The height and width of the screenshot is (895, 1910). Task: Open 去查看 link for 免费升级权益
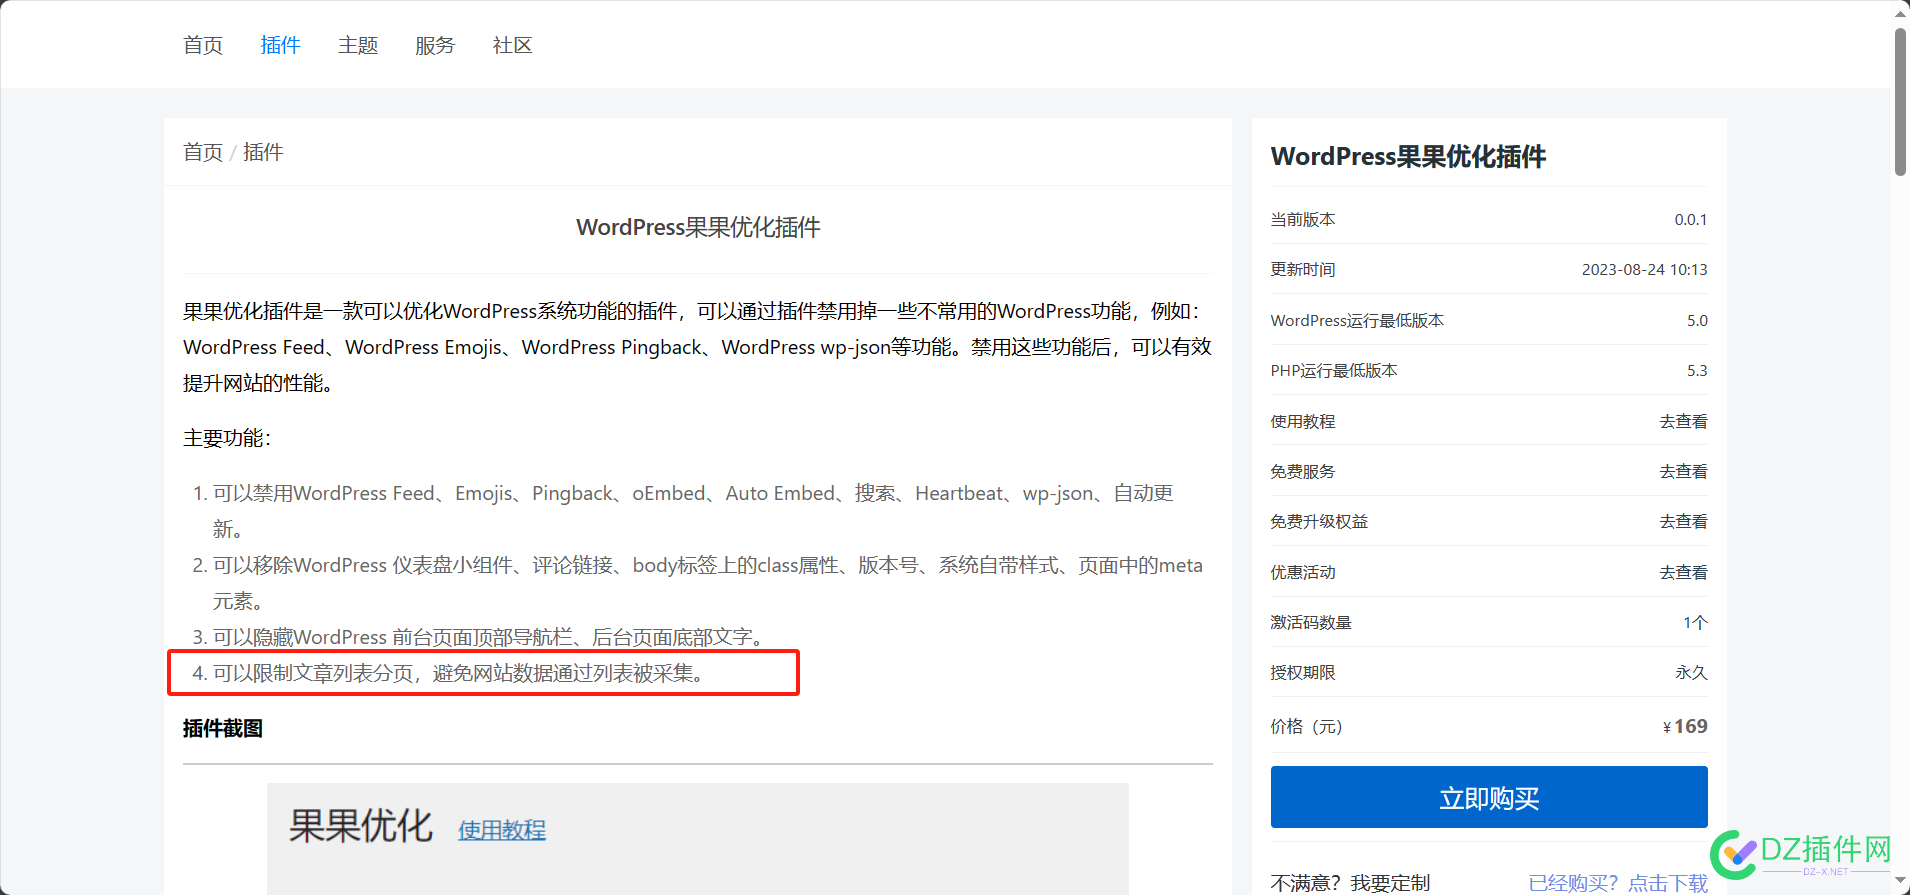point(1683,521)
